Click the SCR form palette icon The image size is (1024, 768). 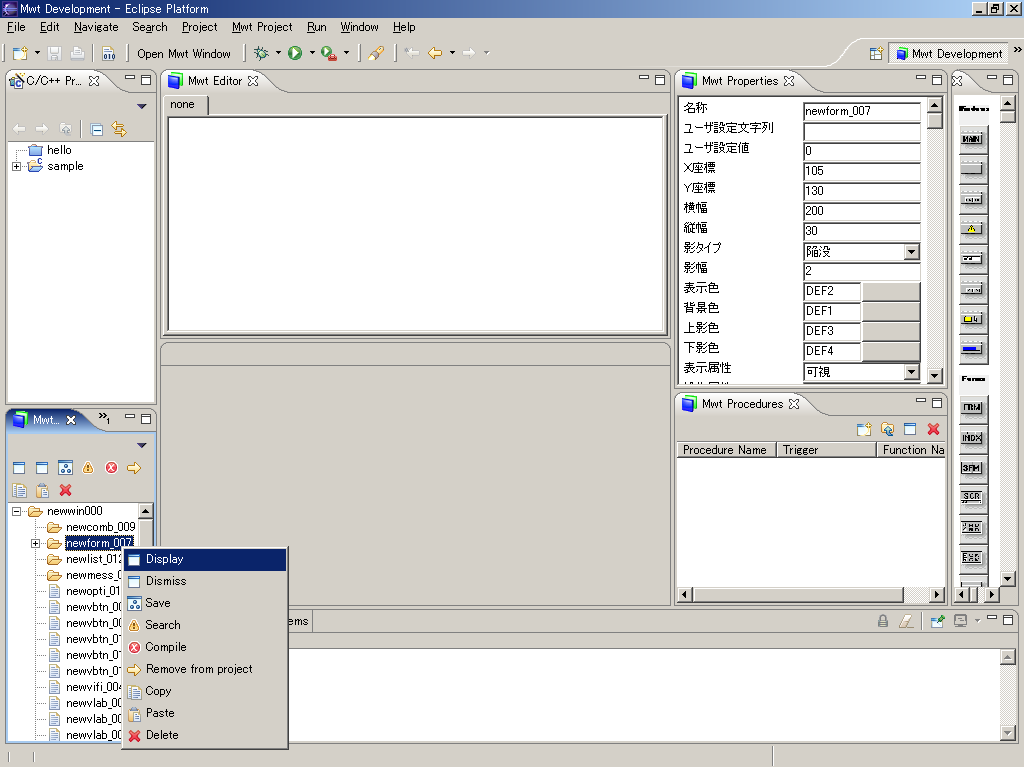tap(972, 497)
